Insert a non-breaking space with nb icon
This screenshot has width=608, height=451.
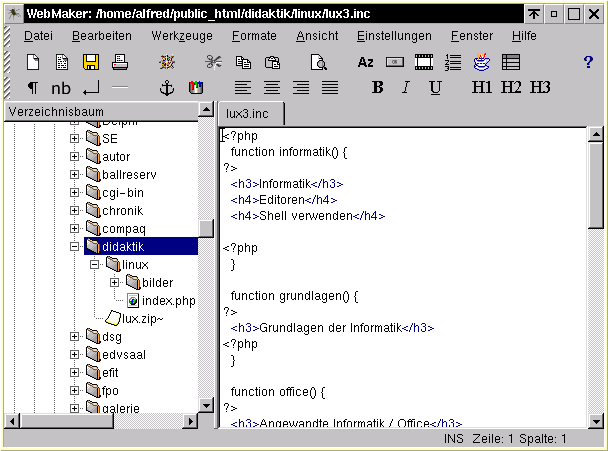coord(61,88)
